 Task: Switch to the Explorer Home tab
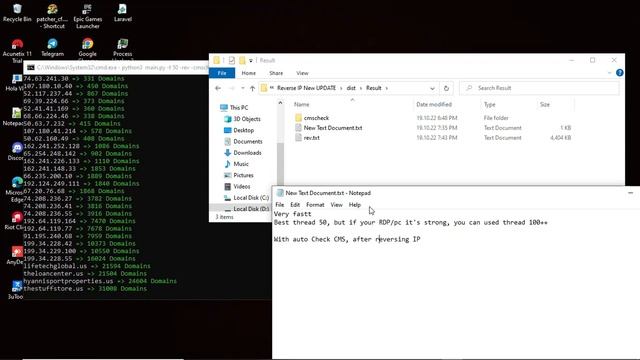249,73
